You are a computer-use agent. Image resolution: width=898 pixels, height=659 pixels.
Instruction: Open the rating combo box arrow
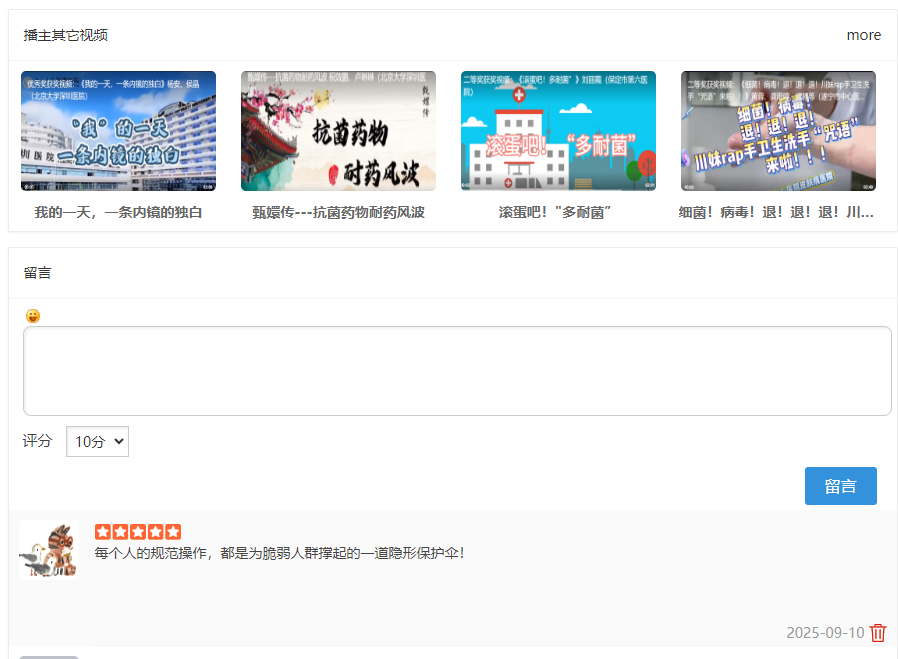click(117, 441)
